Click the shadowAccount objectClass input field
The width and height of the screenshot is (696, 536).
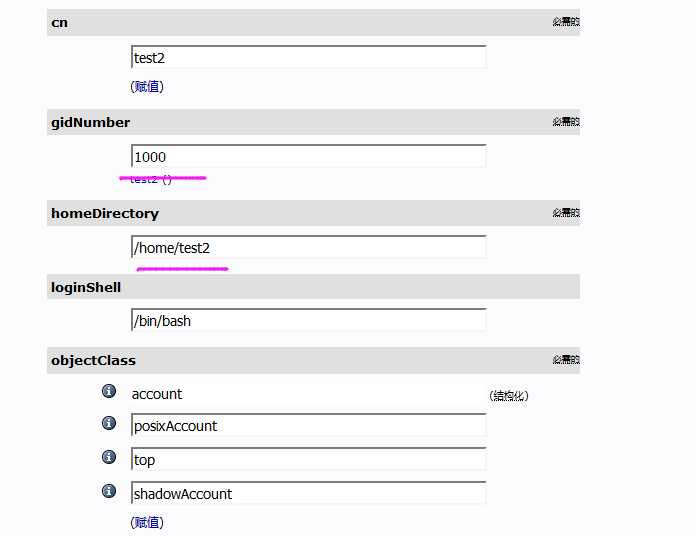pyautogui.click(x=308, y=493)
